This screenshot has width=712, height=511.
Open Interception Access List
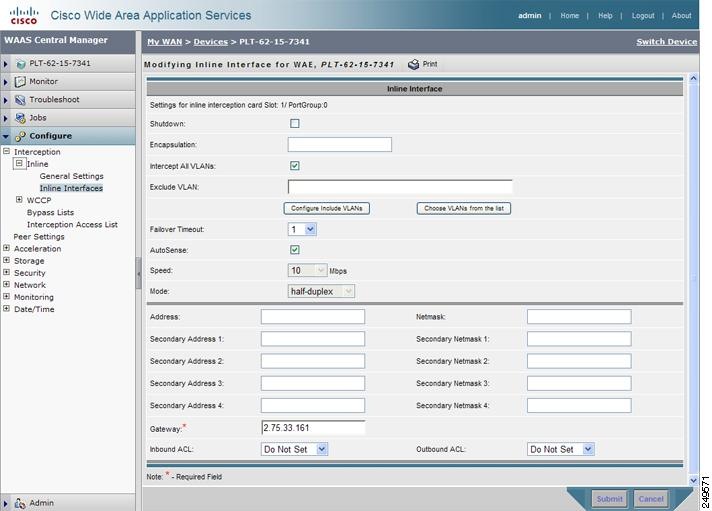tap(72, 224)
